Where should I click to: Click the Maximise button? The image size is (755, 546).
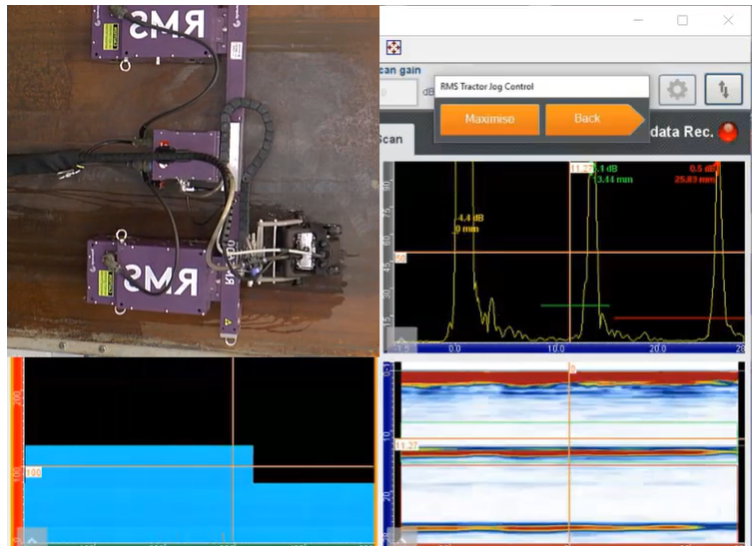pyautogui.click(x=489, y=119)
